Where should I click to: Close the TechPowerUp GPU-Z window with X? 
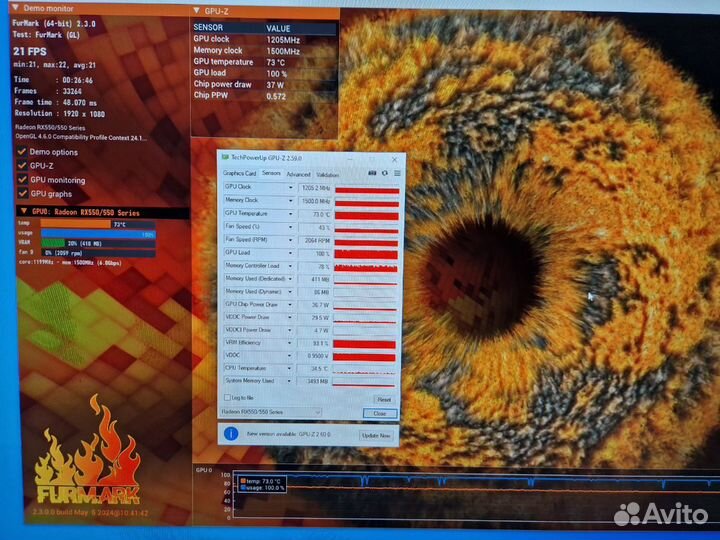point(394,159)
